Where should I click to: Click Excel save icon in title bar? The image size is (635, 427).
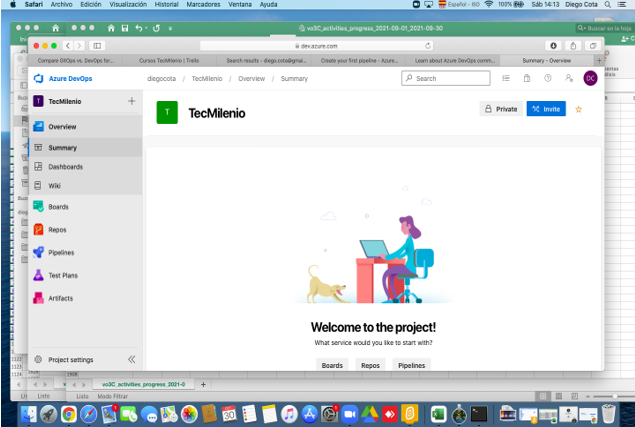pos(125,28)
